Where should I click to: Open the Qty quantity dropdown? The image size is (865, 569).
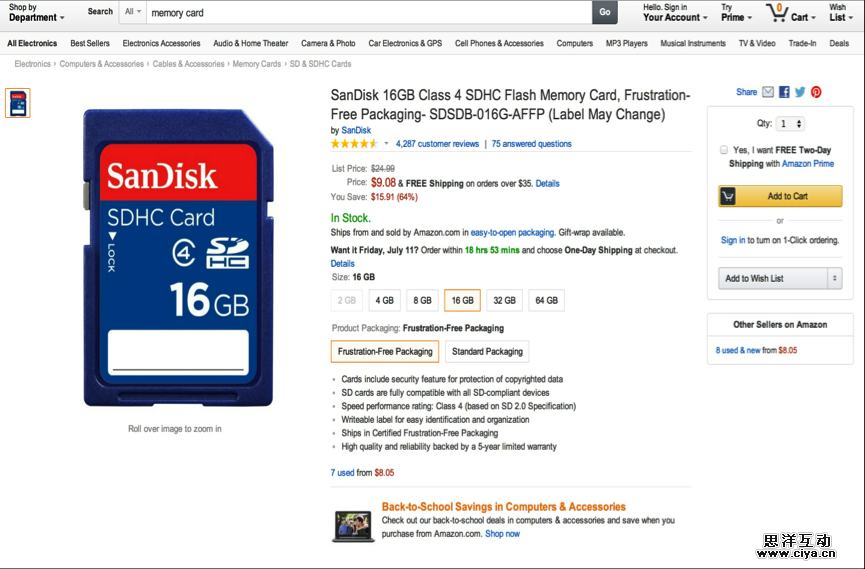(x=791, y=124)
